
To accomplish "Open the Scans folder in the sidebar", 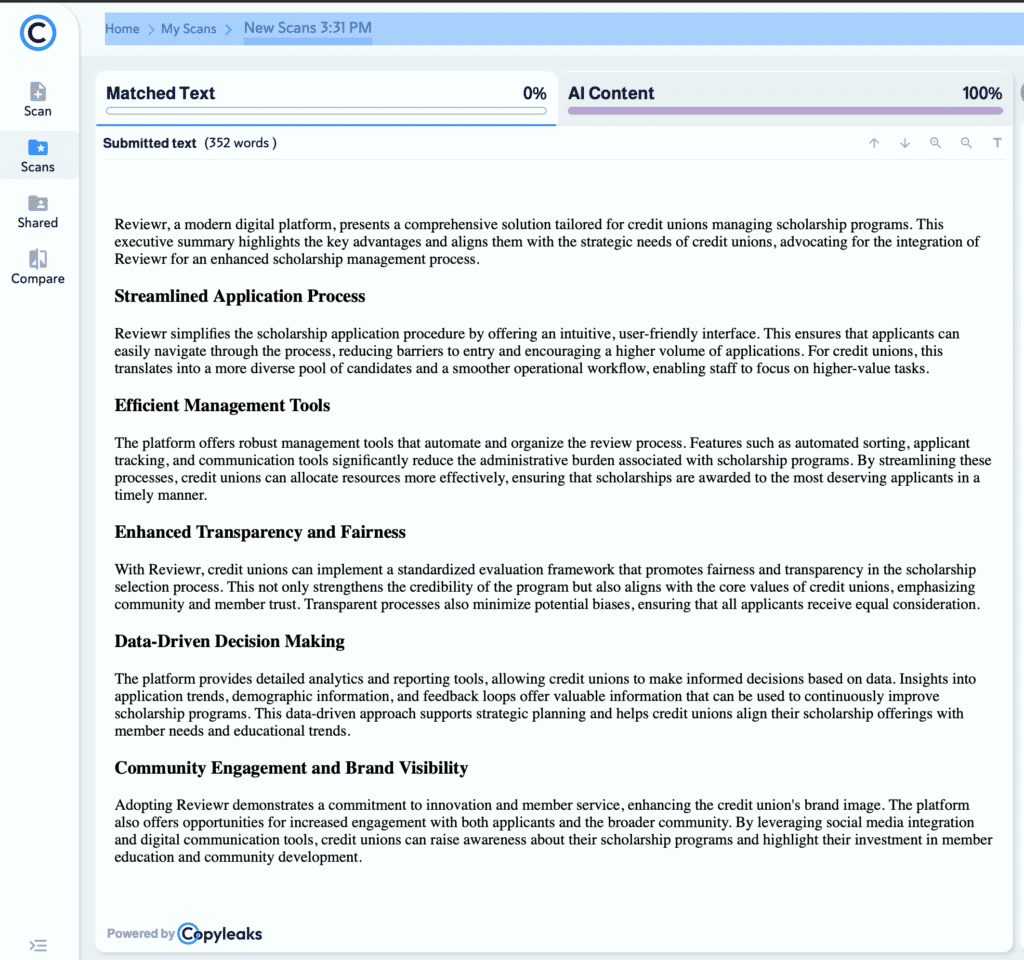I will coord(38,155).
